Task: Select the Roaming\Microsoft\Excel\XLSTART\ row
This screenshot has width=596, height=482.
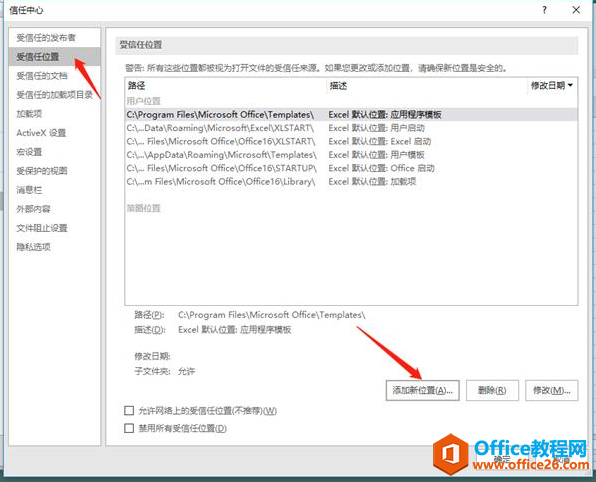Action: click(351, 128)
